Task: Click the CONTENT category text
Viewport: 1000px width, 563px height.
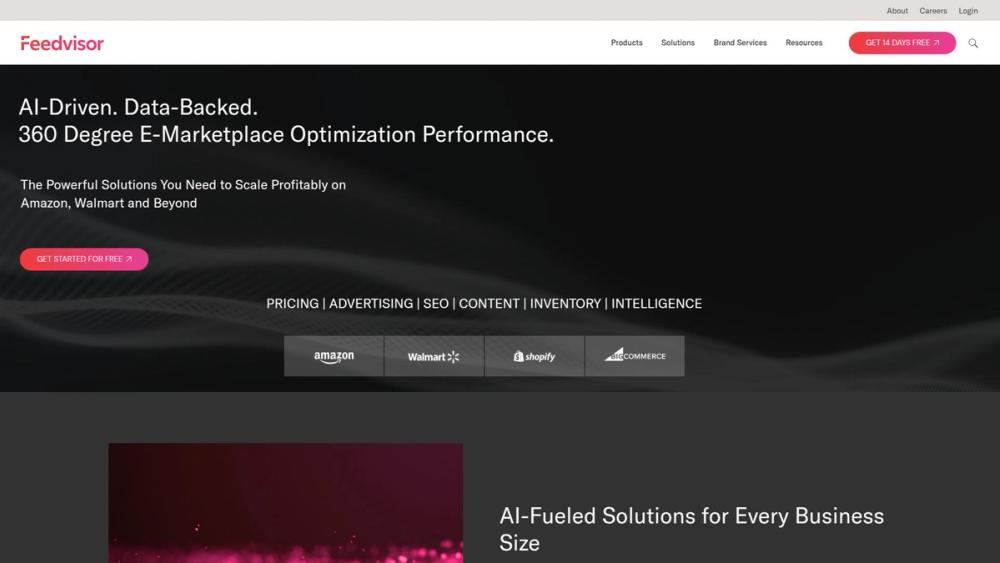Action: coord(489,303)
